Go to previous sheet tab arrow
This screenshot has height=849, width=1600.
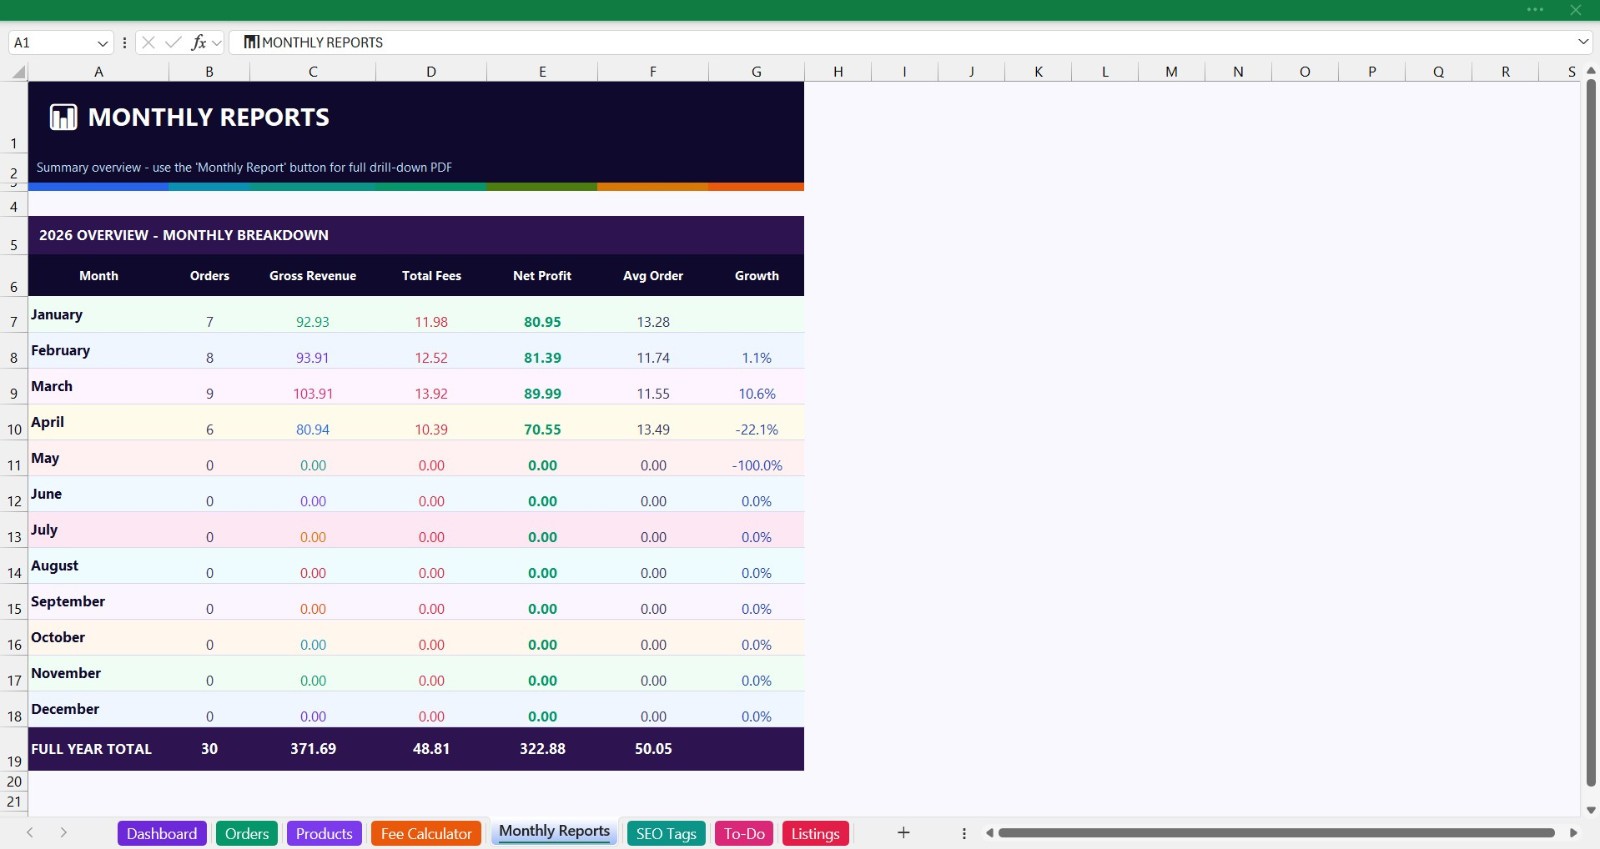(x=30, y=833)
